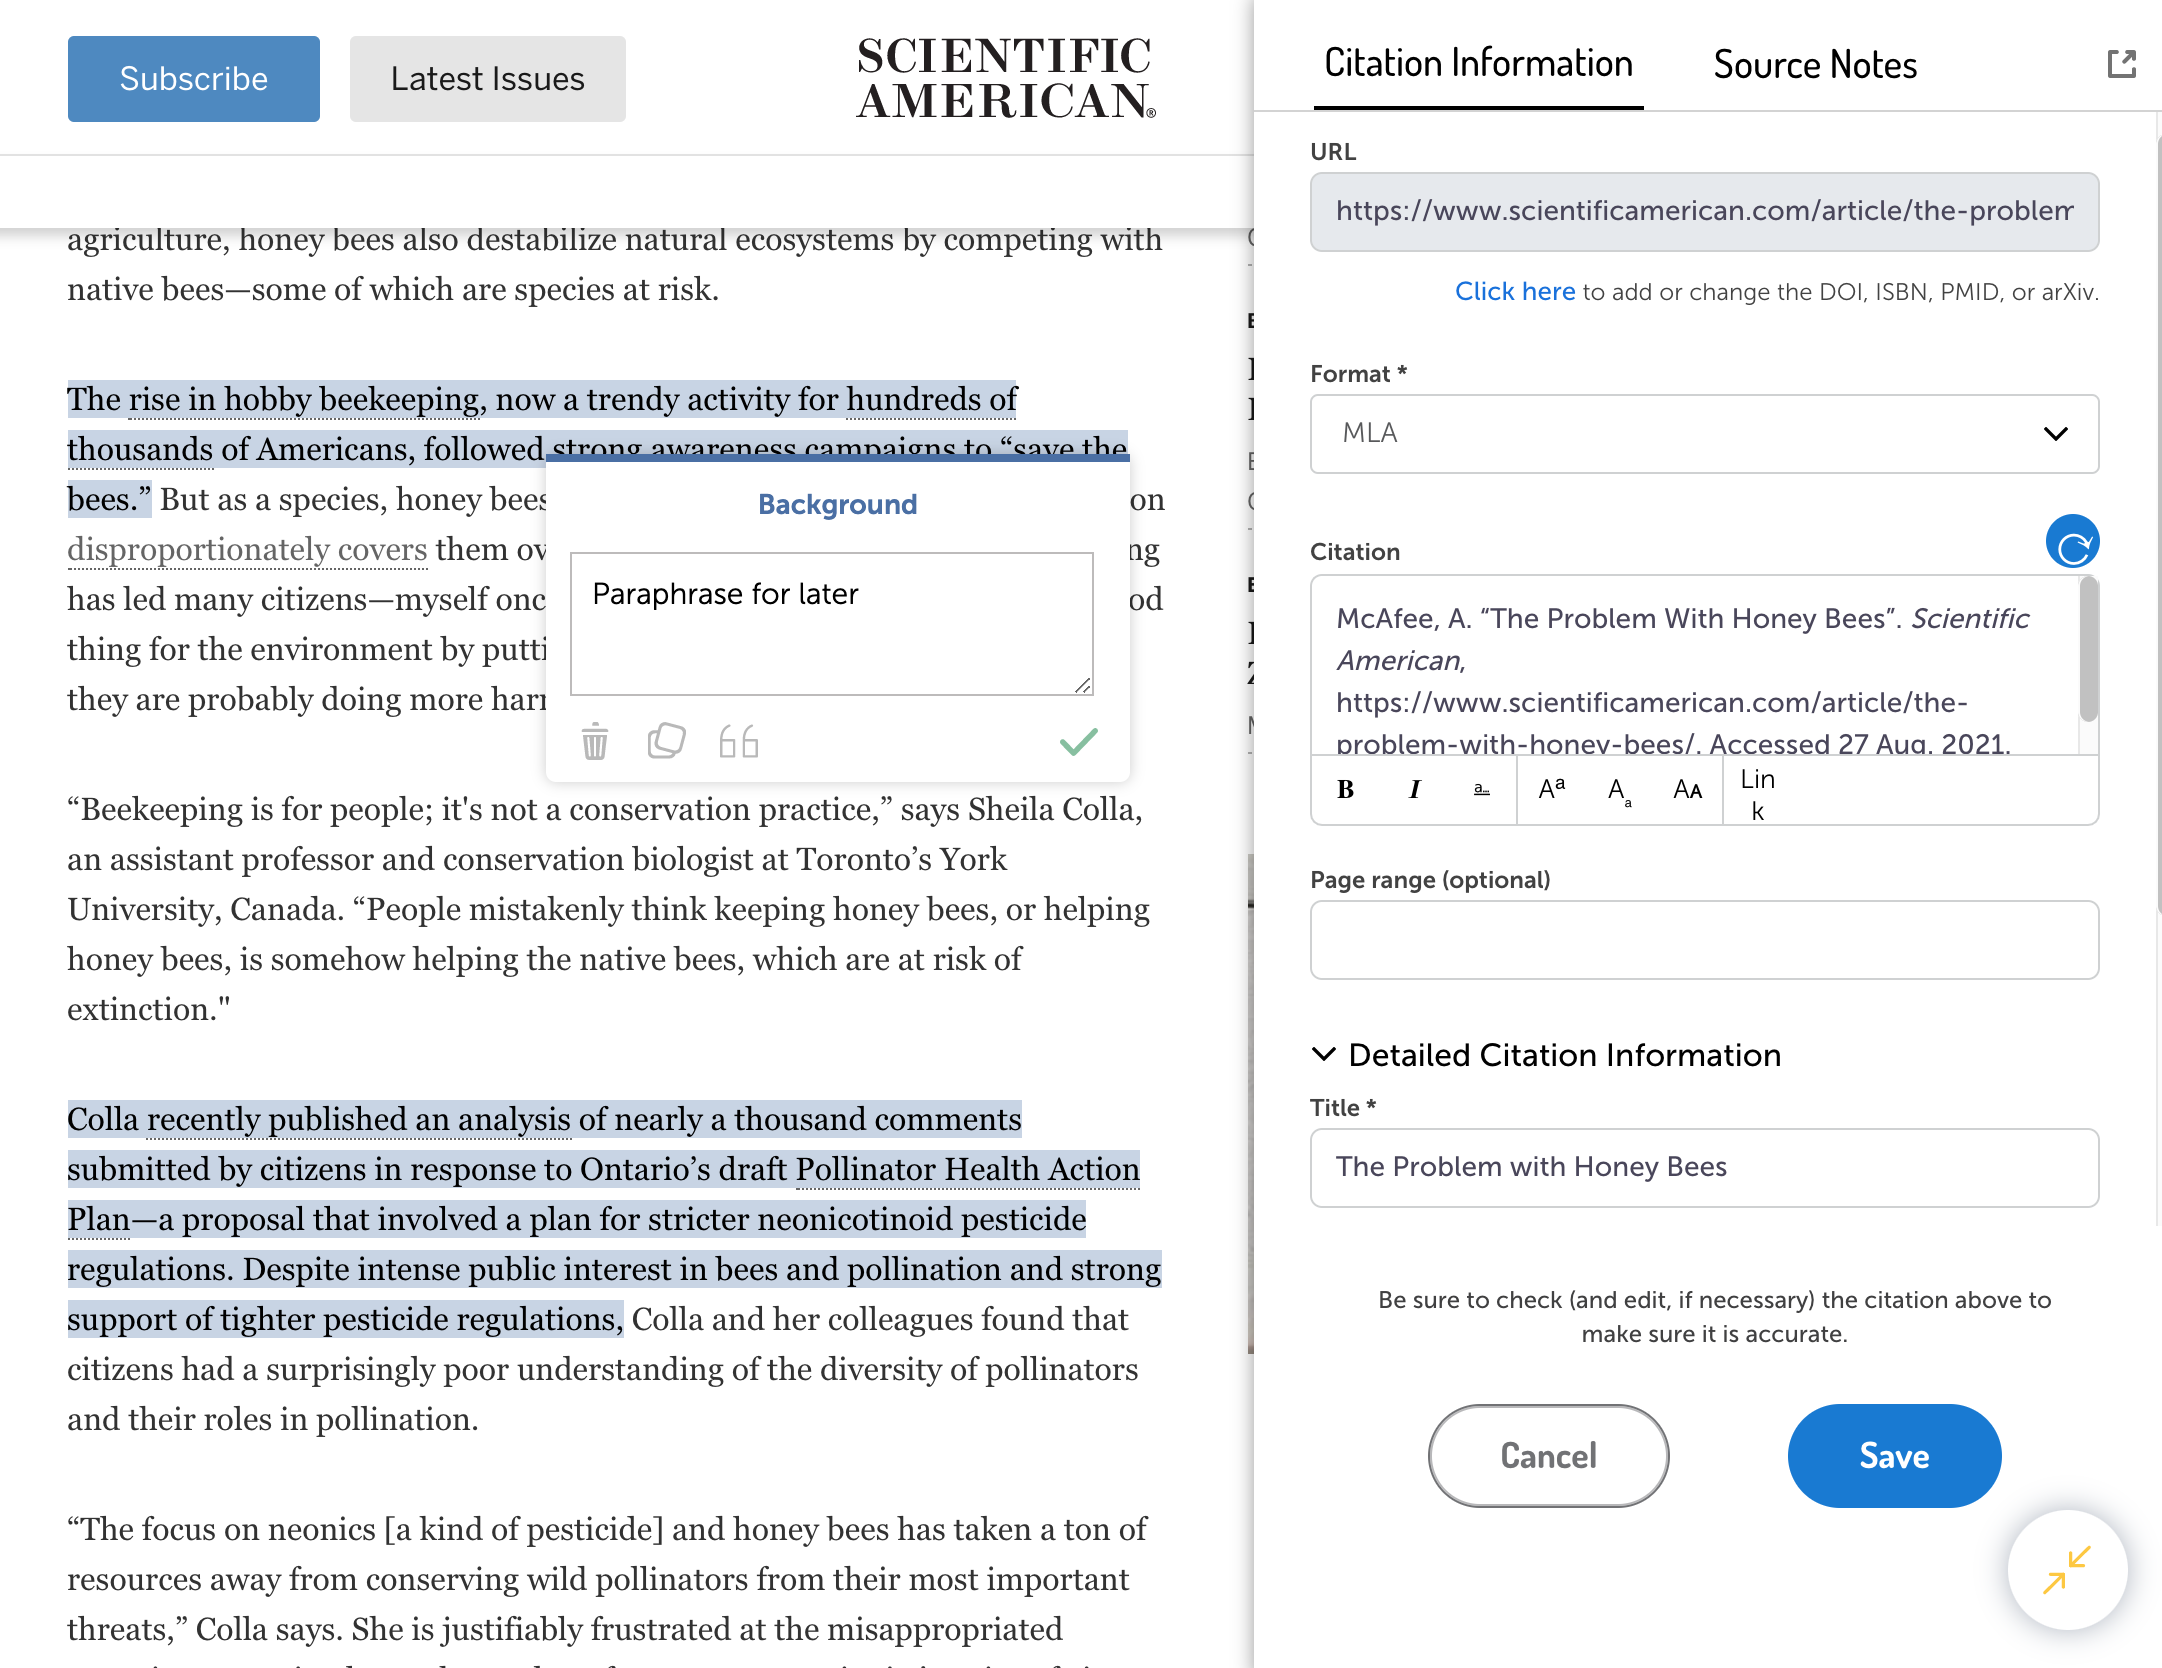The height and width of the screenshot is (1668, 2162).
Task: Click 'Pollinator Health Action' underlined text
Action: (x=968, y=1170)
